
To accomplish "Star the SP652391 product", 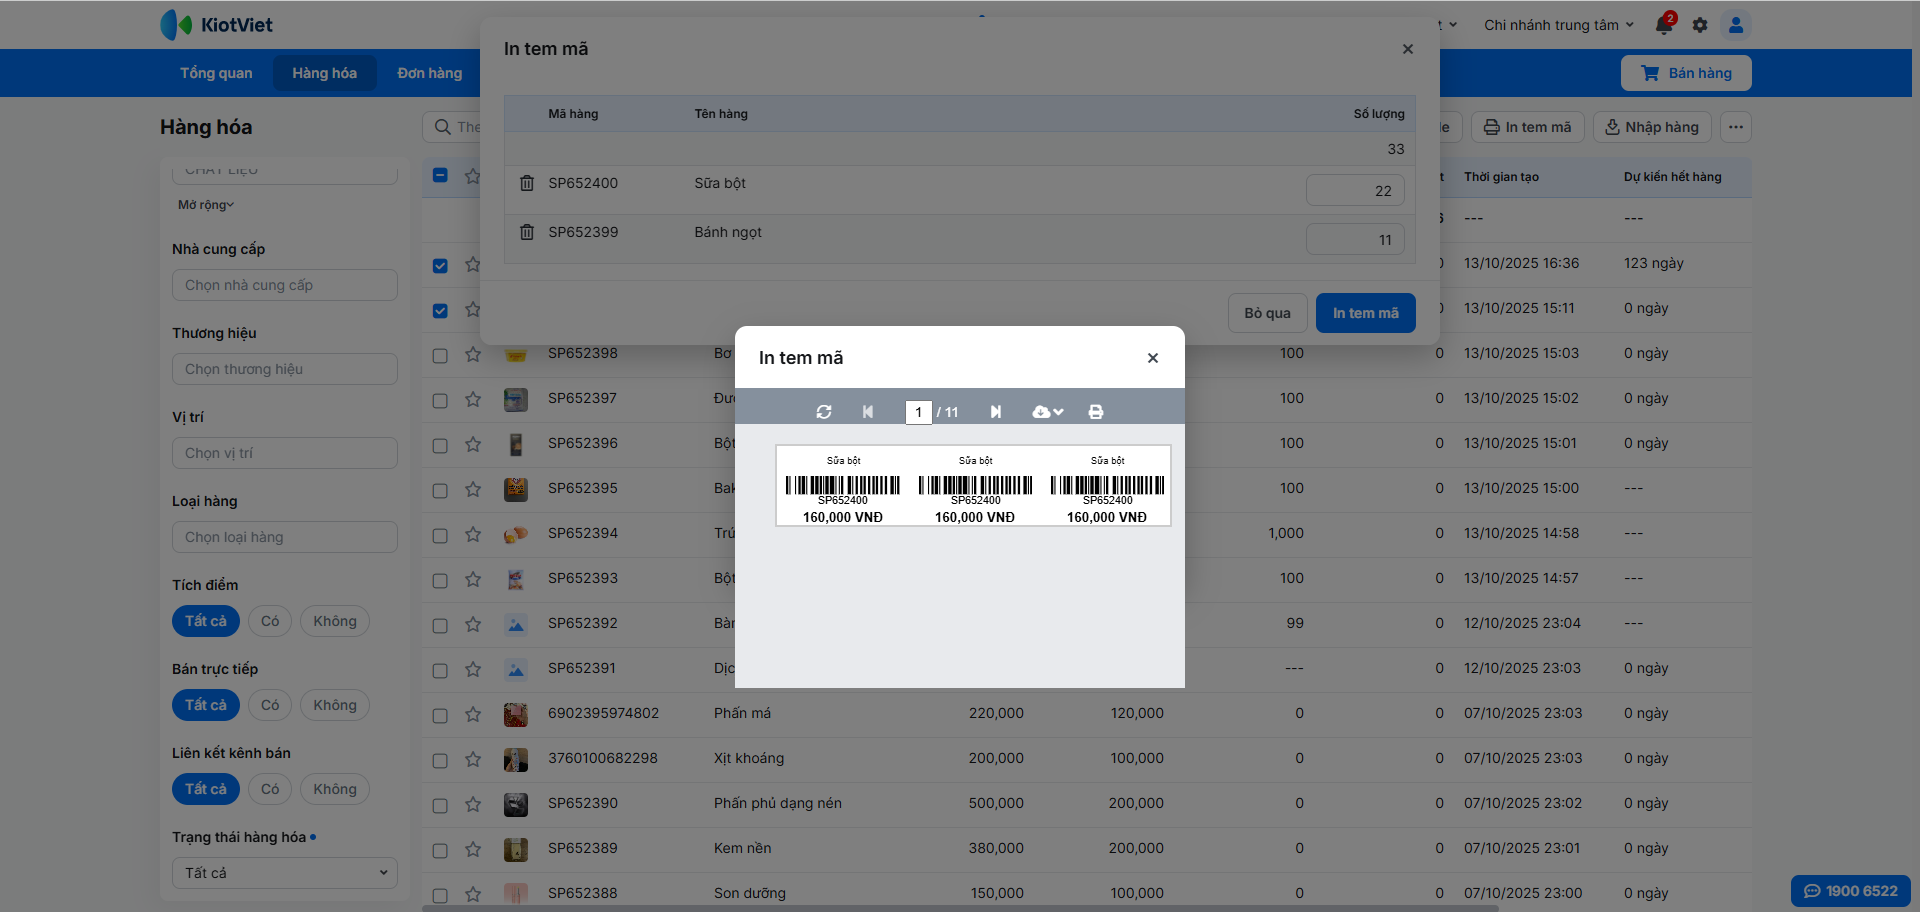I will point(473,669).
